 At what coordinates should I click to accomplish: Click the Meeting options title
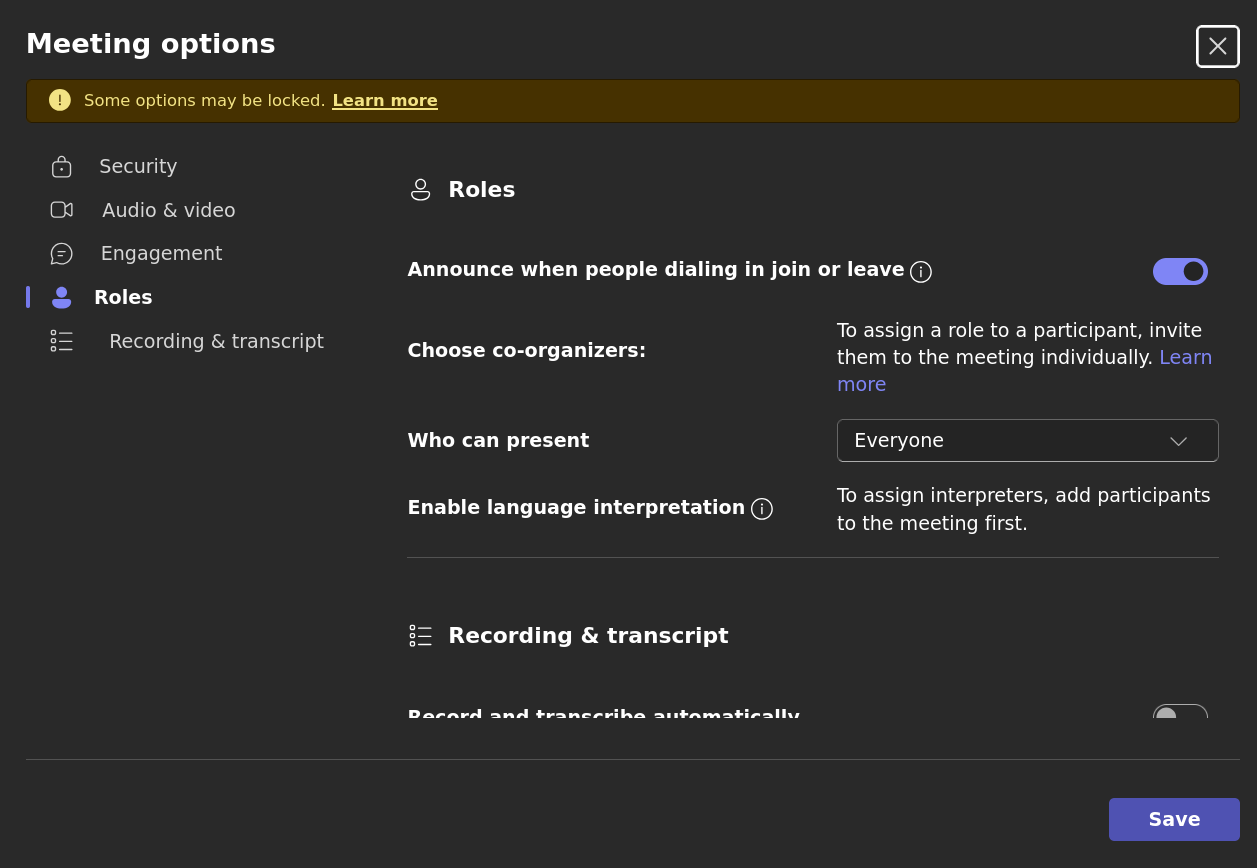point(151,44)
